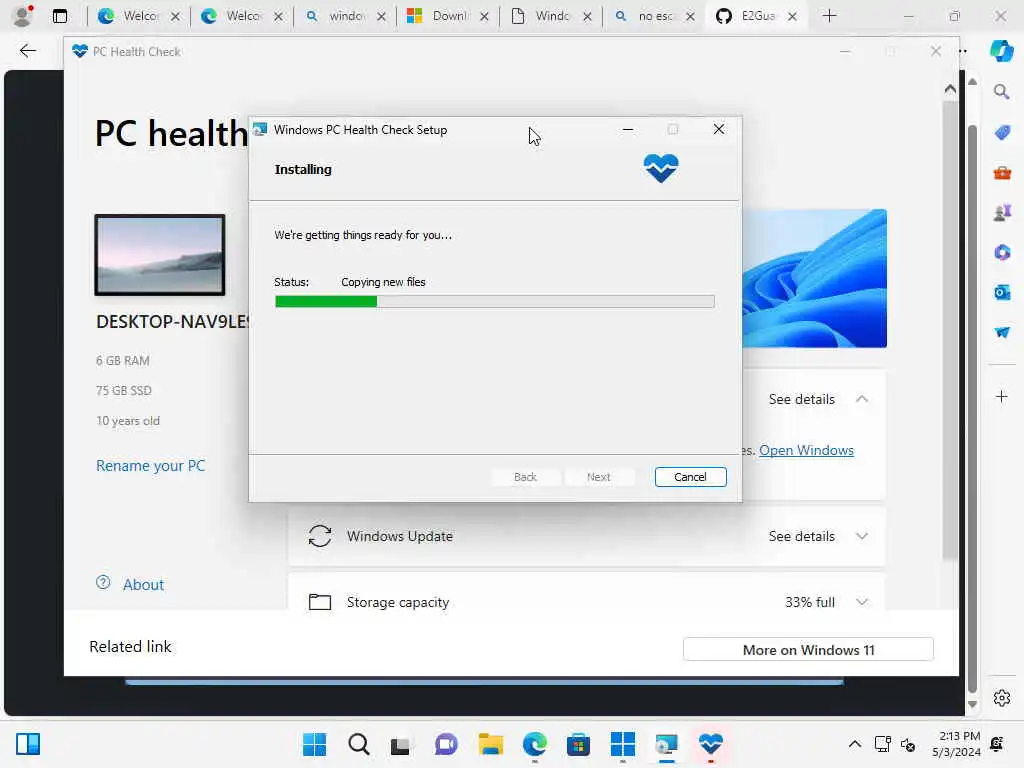Viewport: 1024px width, 768px height.
Task: Collapse the top See details chevron
Action: tap(861, 399)
